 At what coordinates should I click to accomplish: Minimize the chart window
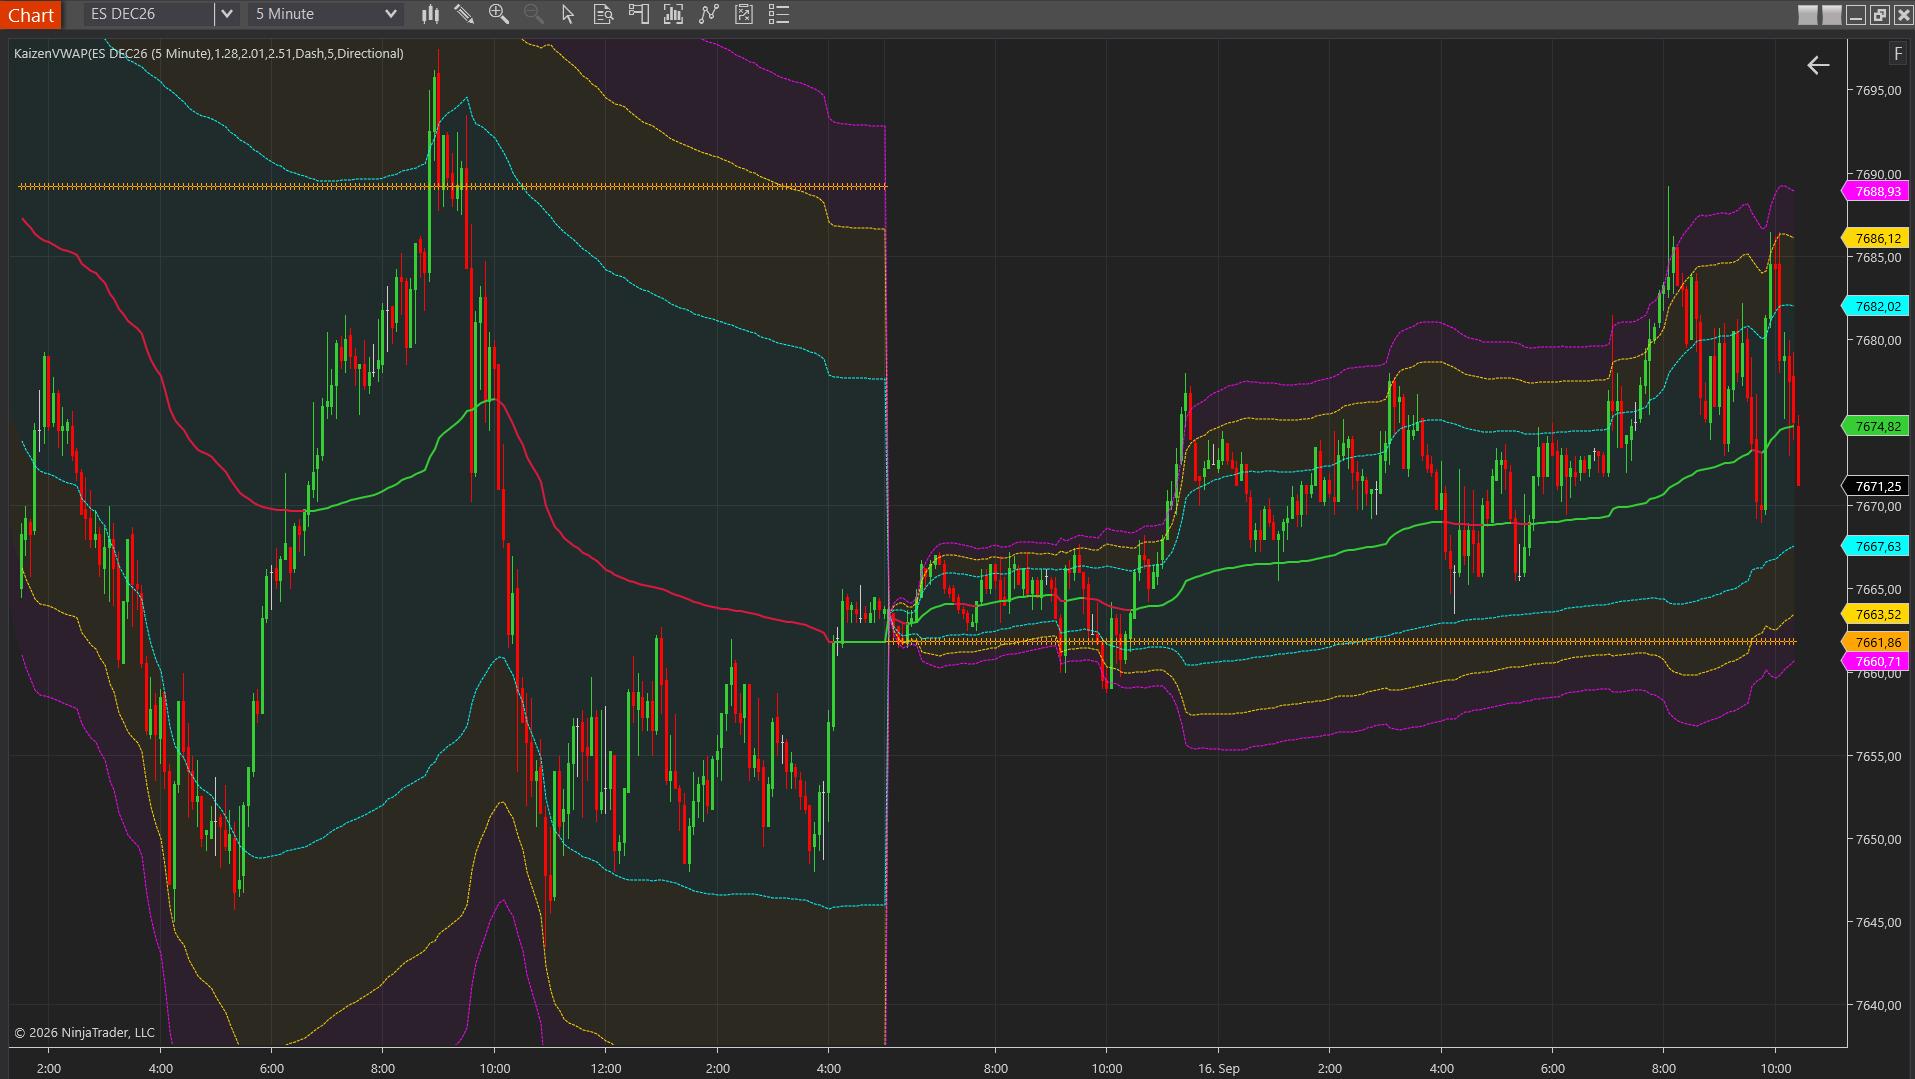[1856, 14]
